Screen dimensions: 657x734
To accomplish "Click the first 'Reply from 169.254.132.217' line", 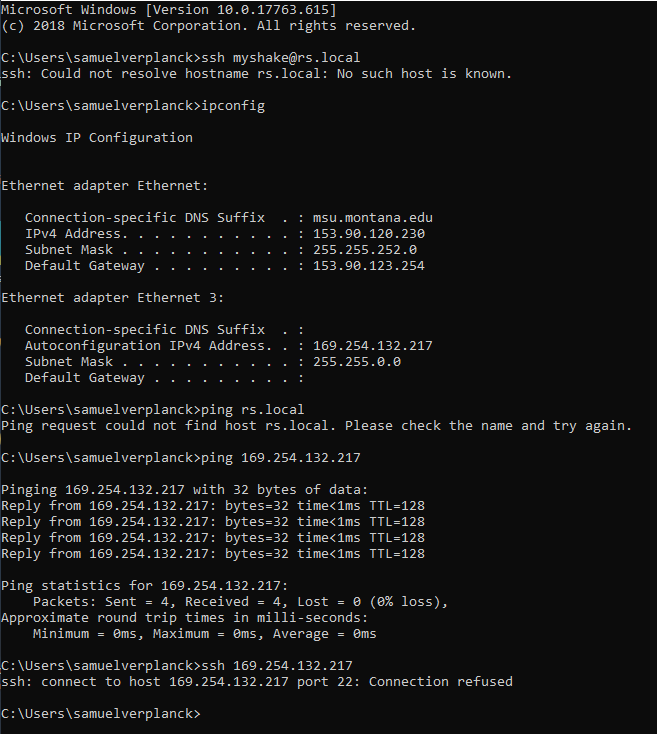I will [213, 506].
